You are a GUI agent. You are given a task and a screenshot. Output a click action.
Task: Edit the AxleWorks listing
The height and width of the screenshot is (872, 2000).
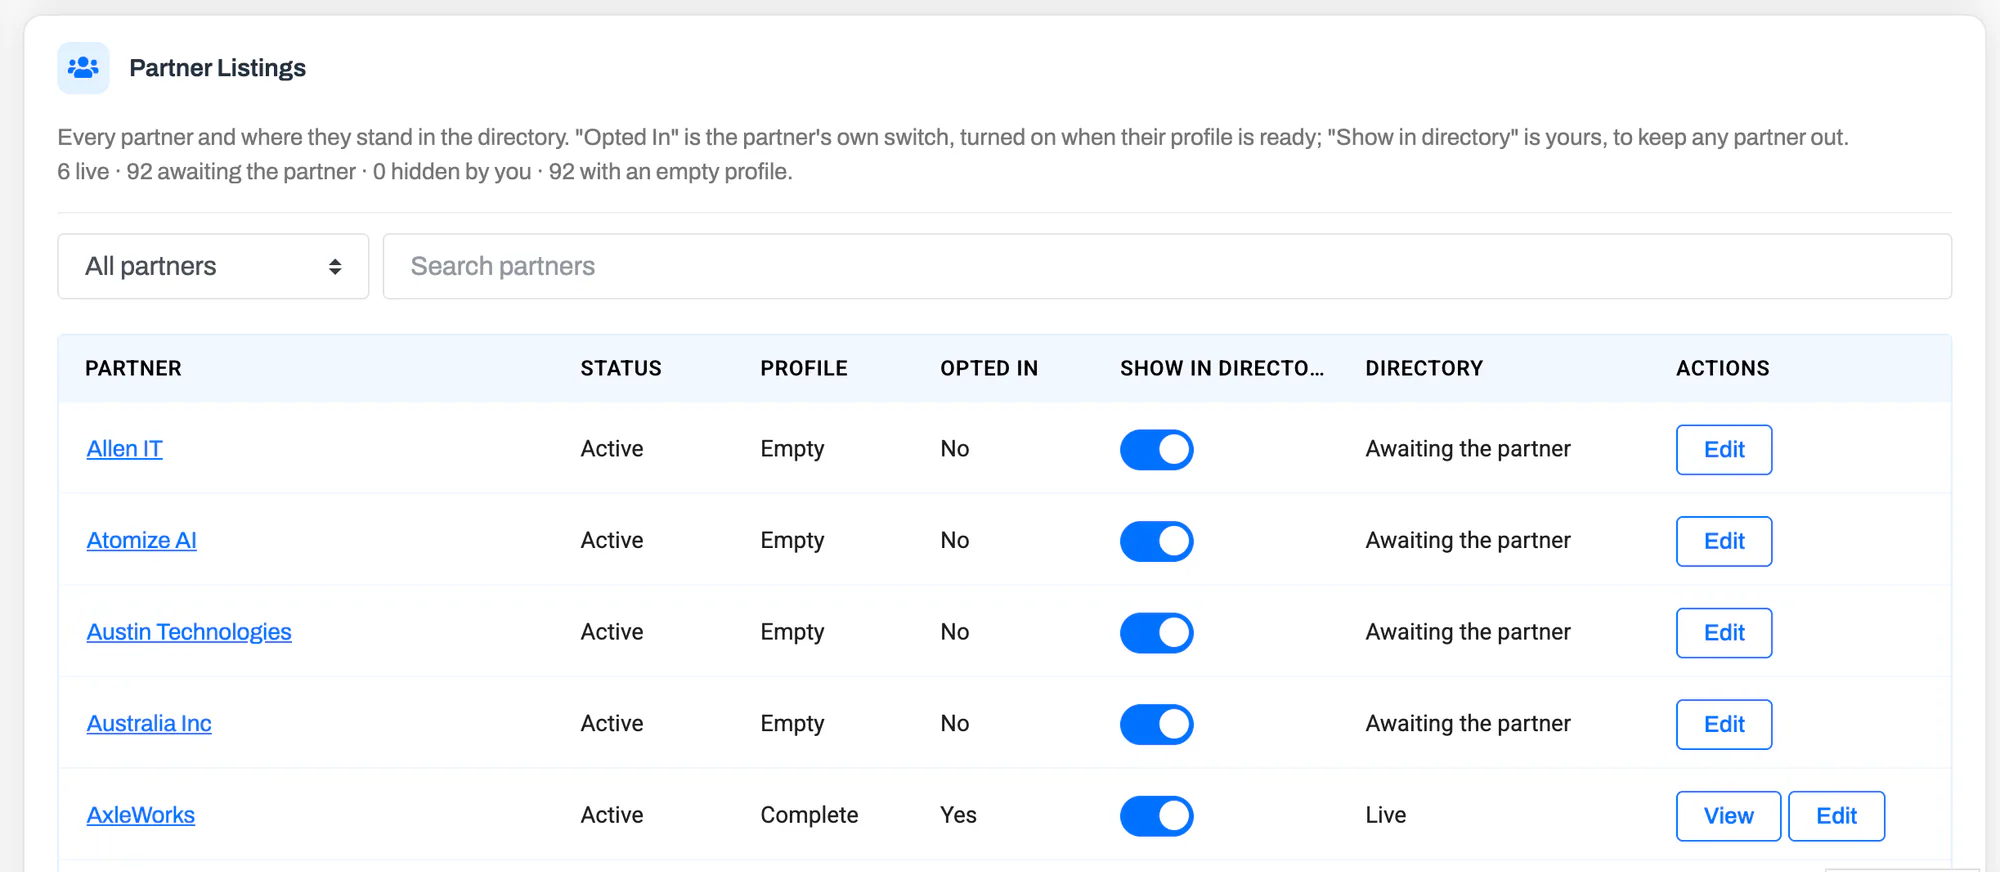(x=1836, y=816)
